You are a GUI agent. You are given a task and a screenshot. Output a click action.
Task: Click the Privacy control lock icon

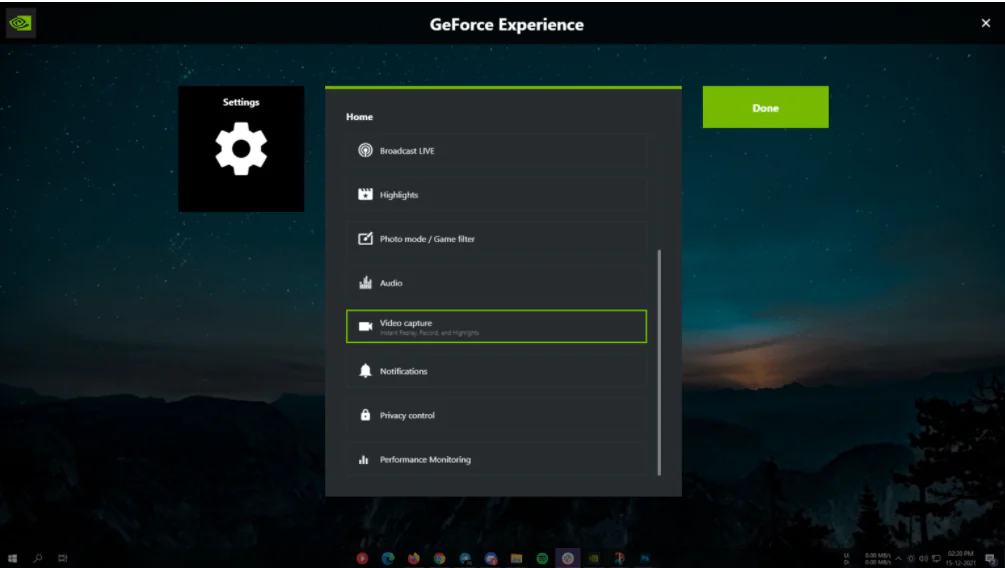[x=365, y=415]
